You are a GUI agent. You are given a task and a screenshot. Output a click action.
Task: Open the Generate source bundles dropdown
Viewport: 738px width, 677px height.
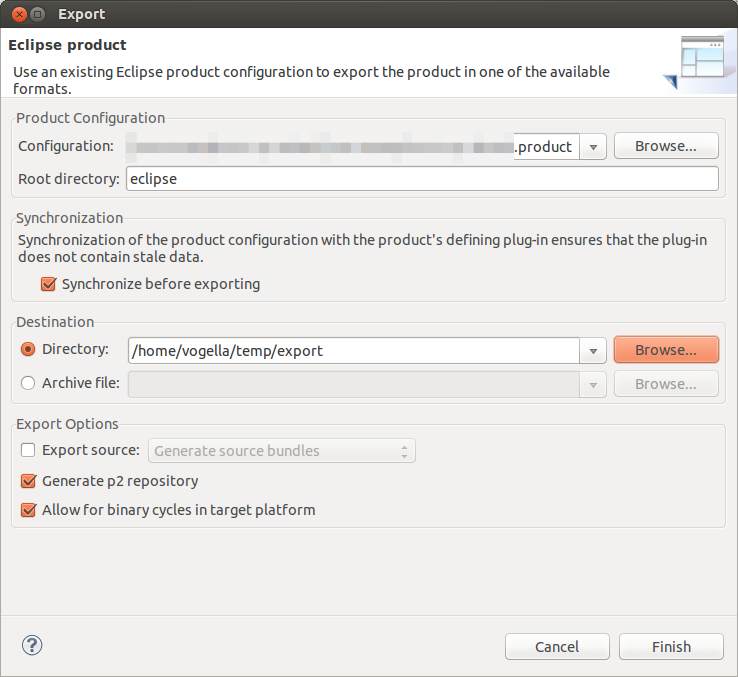click(x=282, y=451)
